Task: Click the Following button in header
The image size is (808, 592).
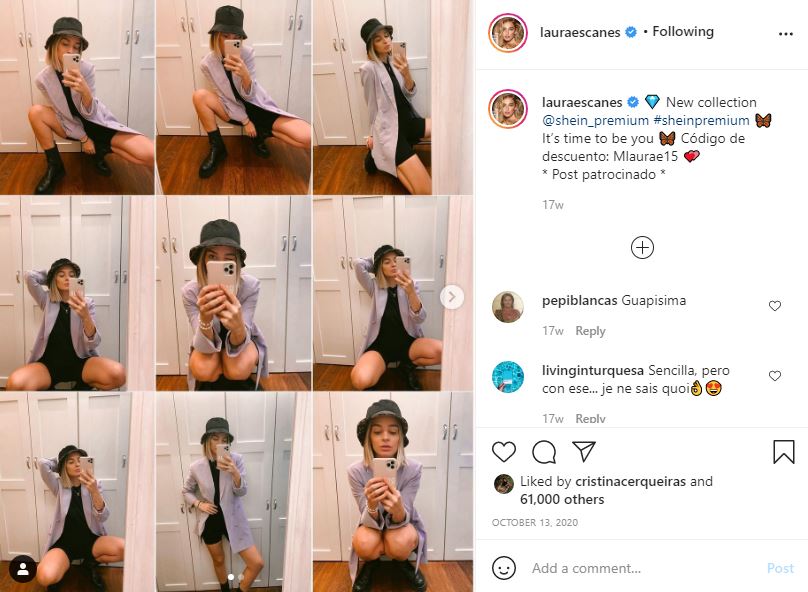Action: (x=683, y=32)
